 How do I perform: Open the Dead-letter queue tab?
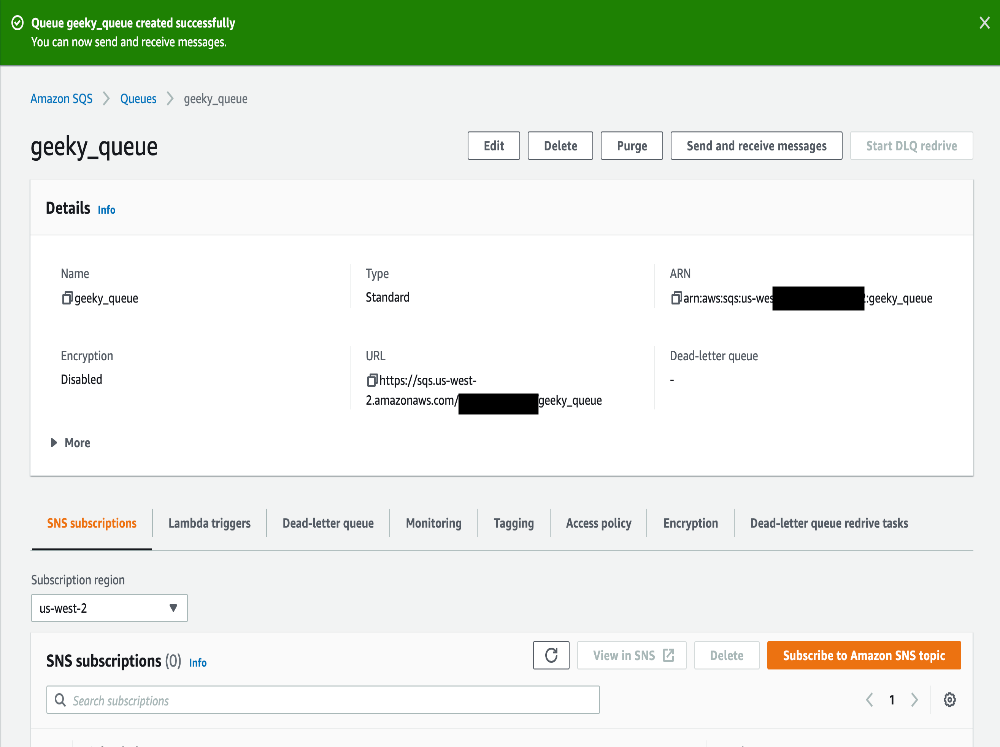[x=328, y=523]
